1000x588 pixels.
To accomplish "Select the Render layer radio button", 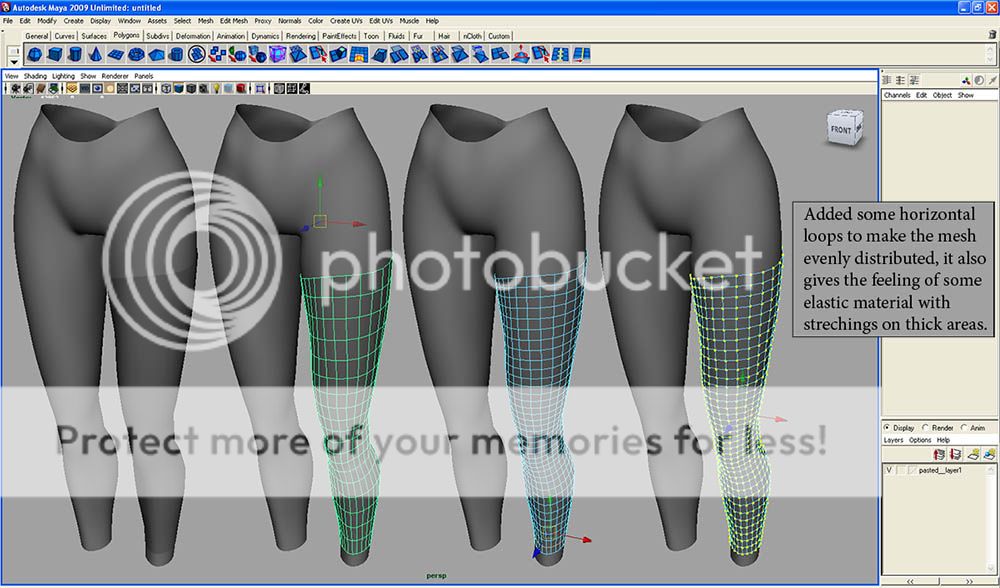I will pos(925,428).
